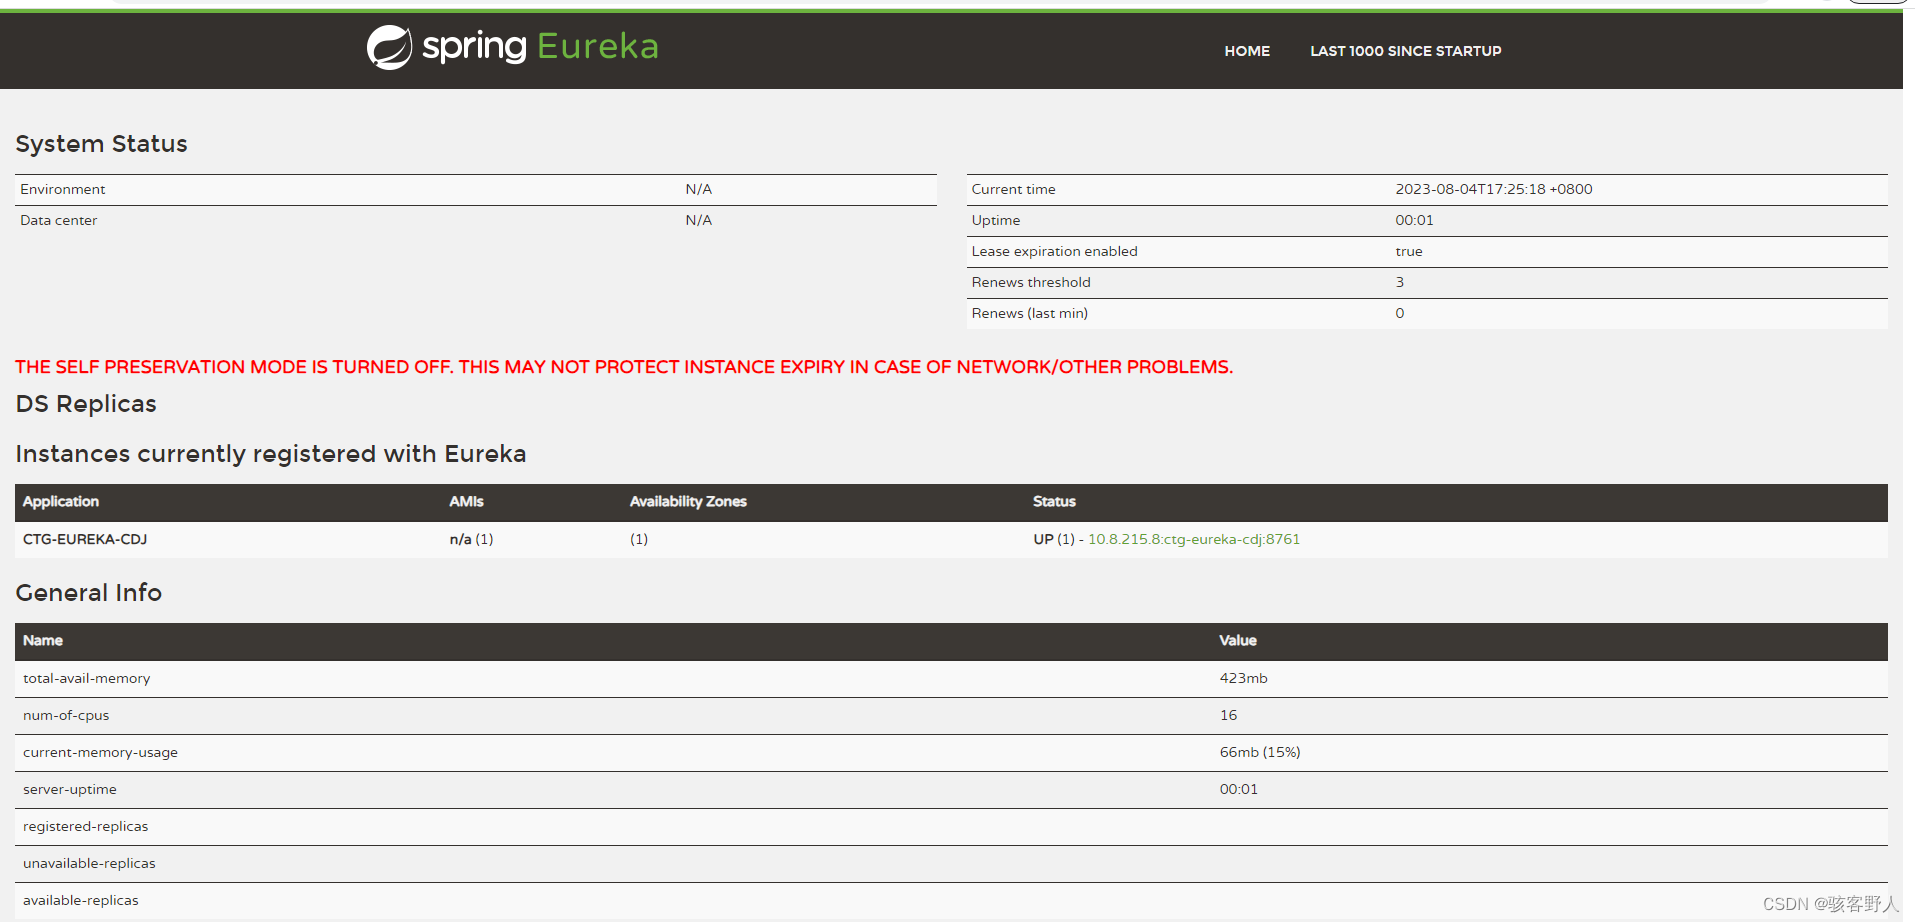
Task: Click the General Info Name column header
Action: click(43, 641)
